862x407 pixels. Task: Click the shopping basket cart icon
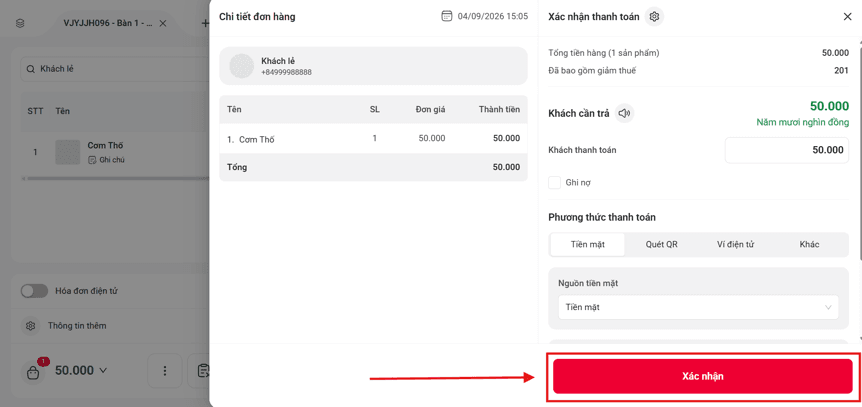(34, 372)
